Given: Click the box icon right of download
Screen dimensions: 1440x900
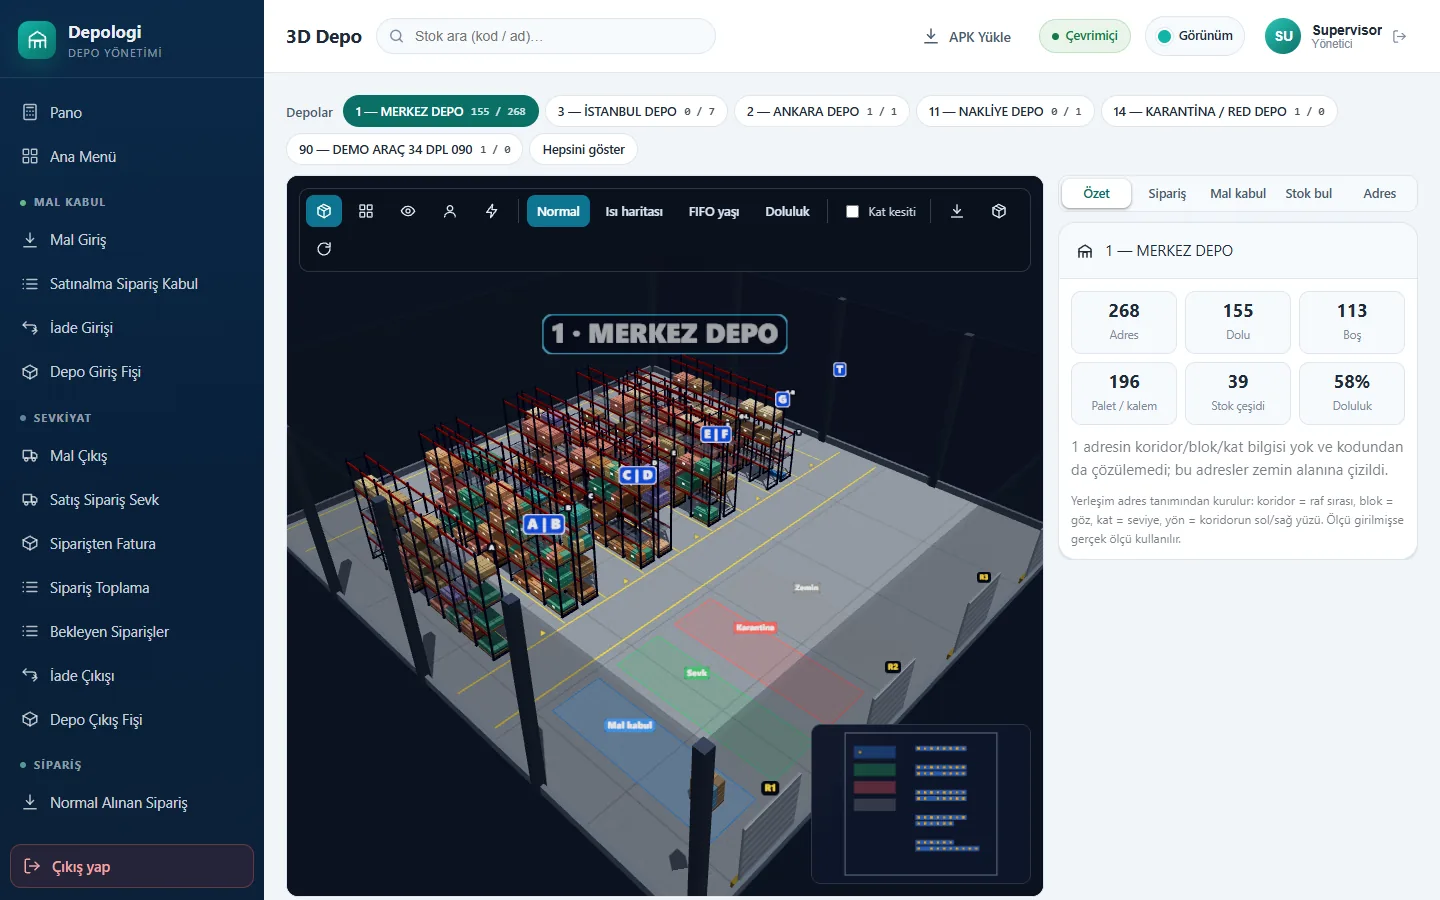Looking at the screenshot, I should click(999, 211).
